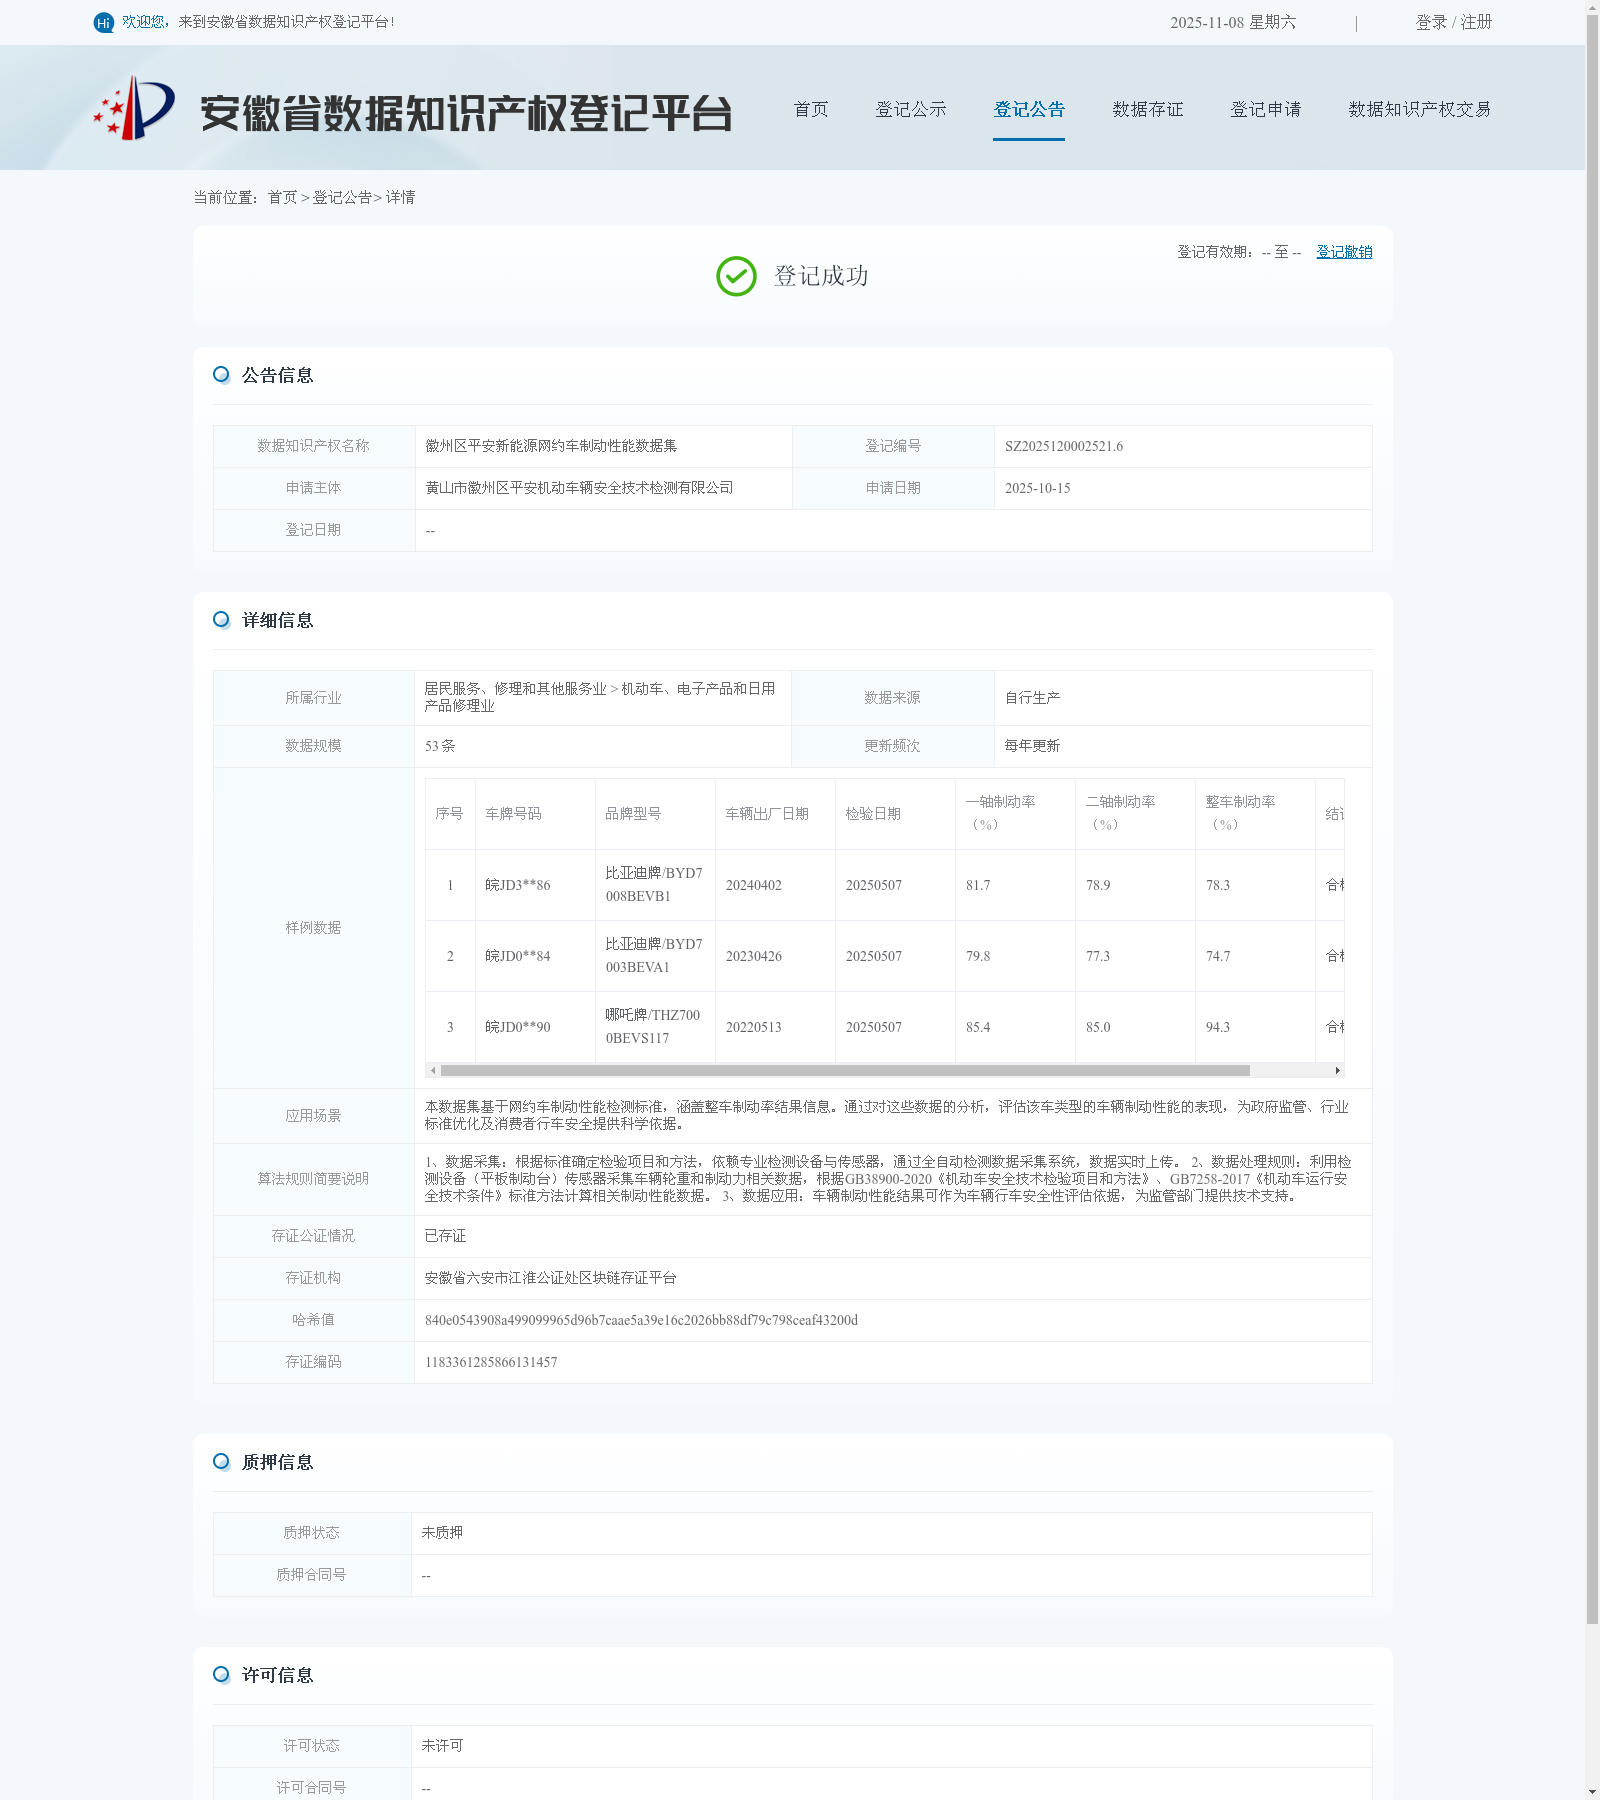Click the update frequency value 每年更新
The width and height of the screenshot is (1600, 1800).
coord(1032,746)
